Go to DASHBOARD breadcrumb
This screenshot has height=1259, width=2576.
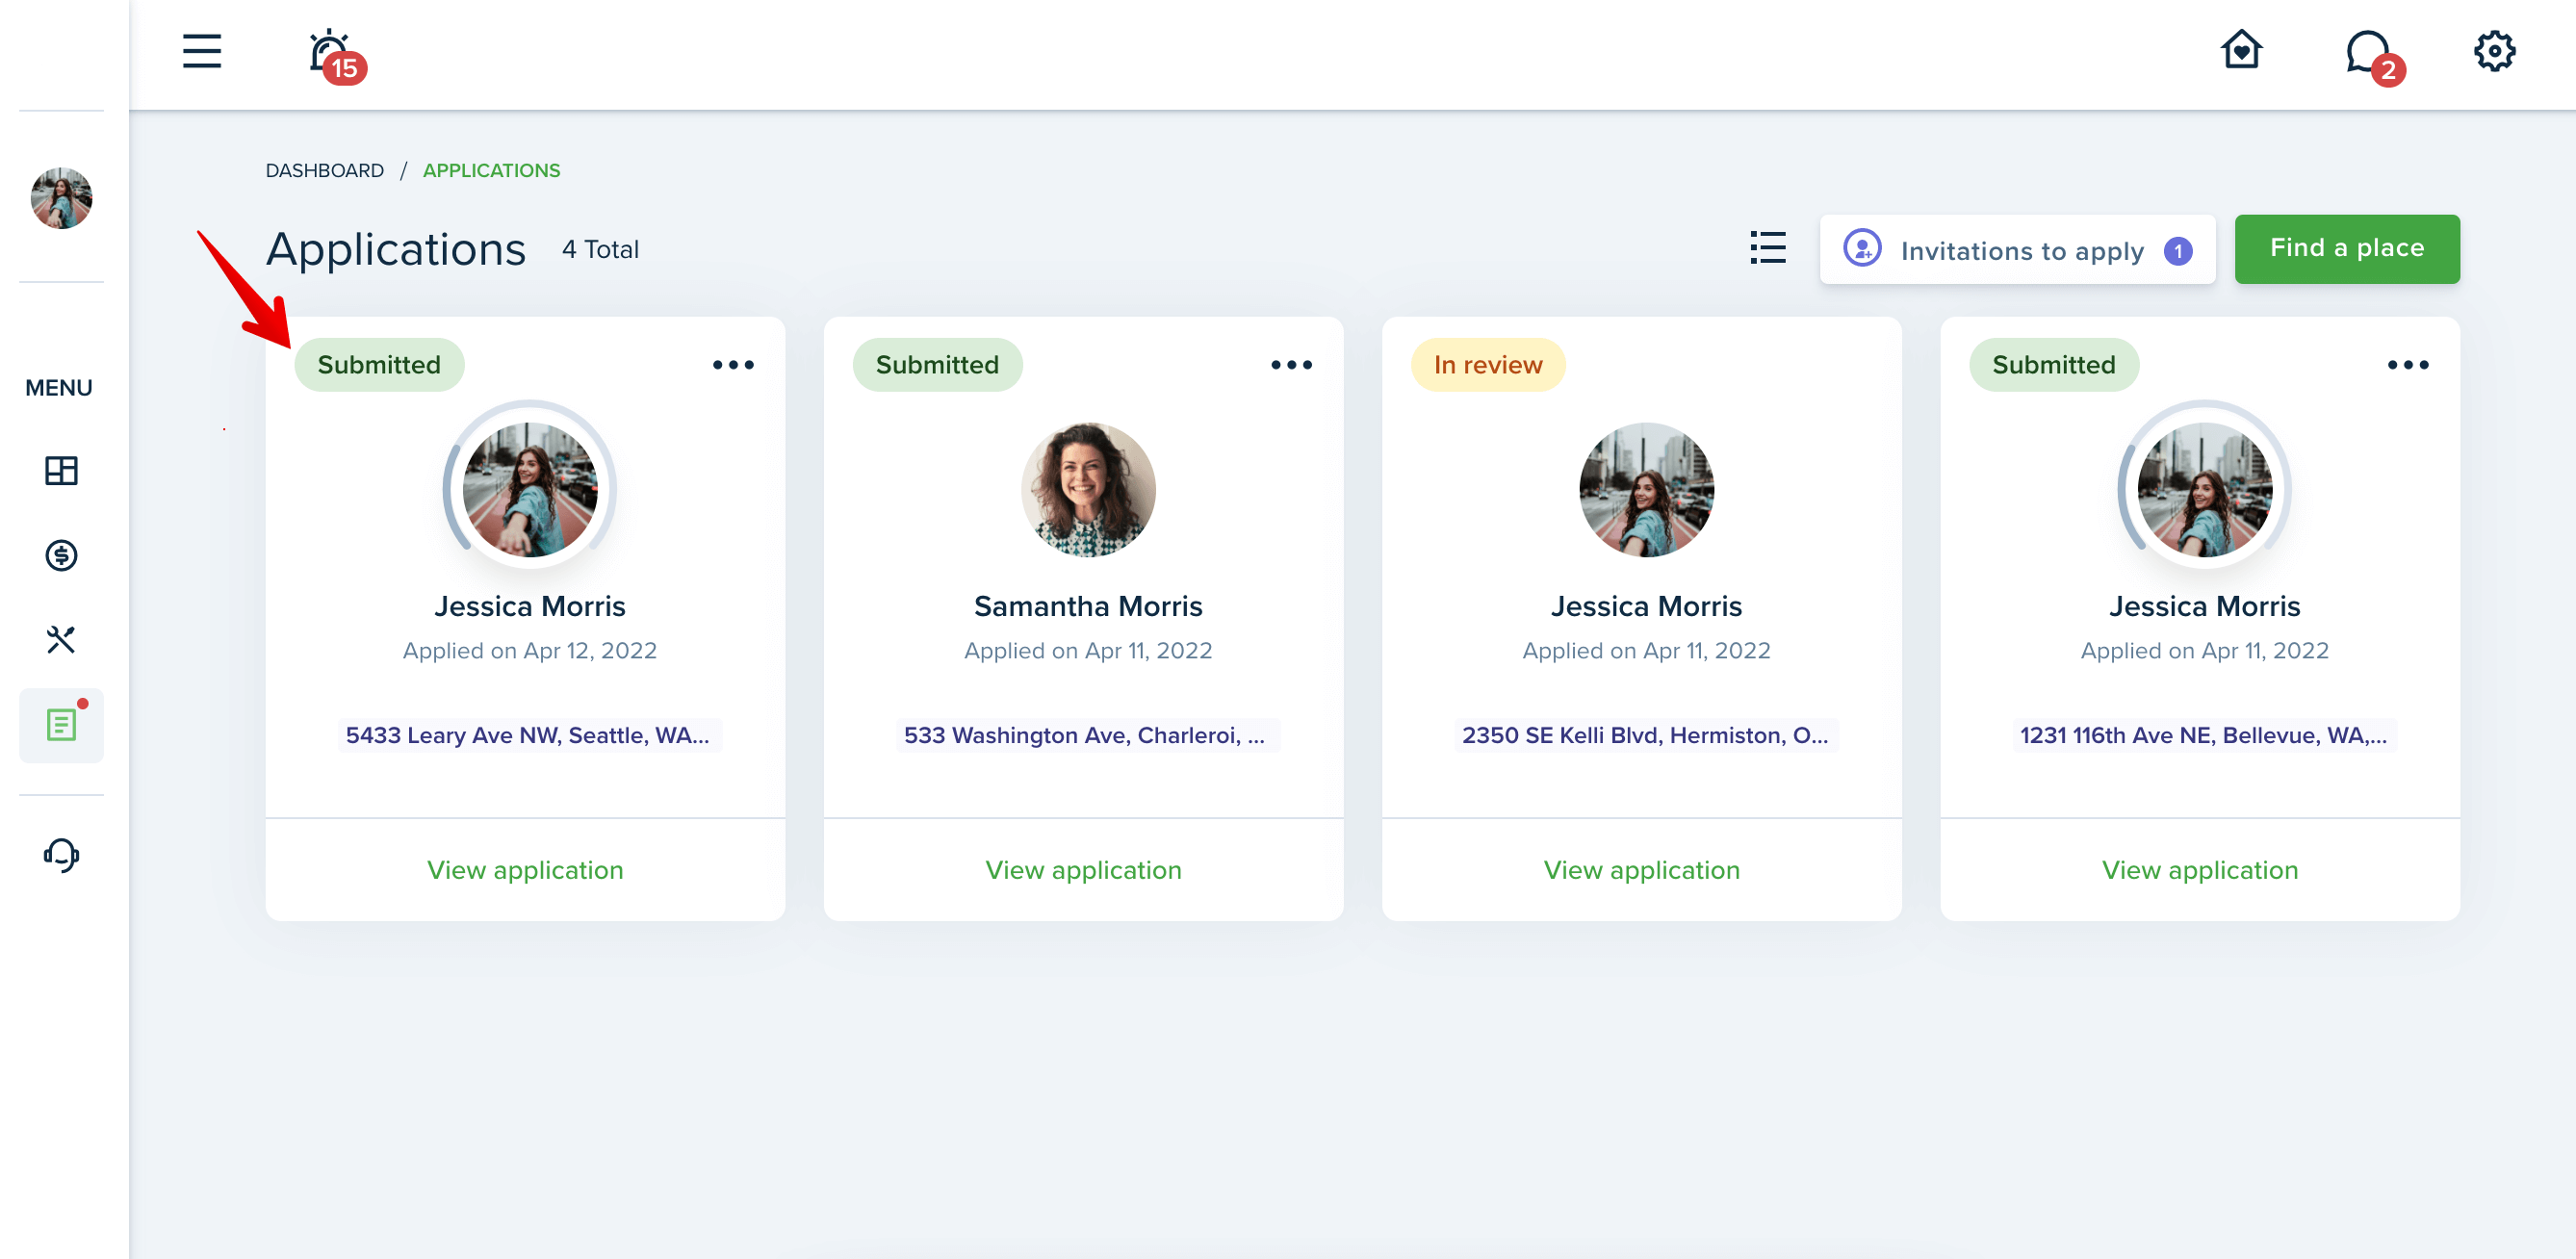(x=324, y=170)
